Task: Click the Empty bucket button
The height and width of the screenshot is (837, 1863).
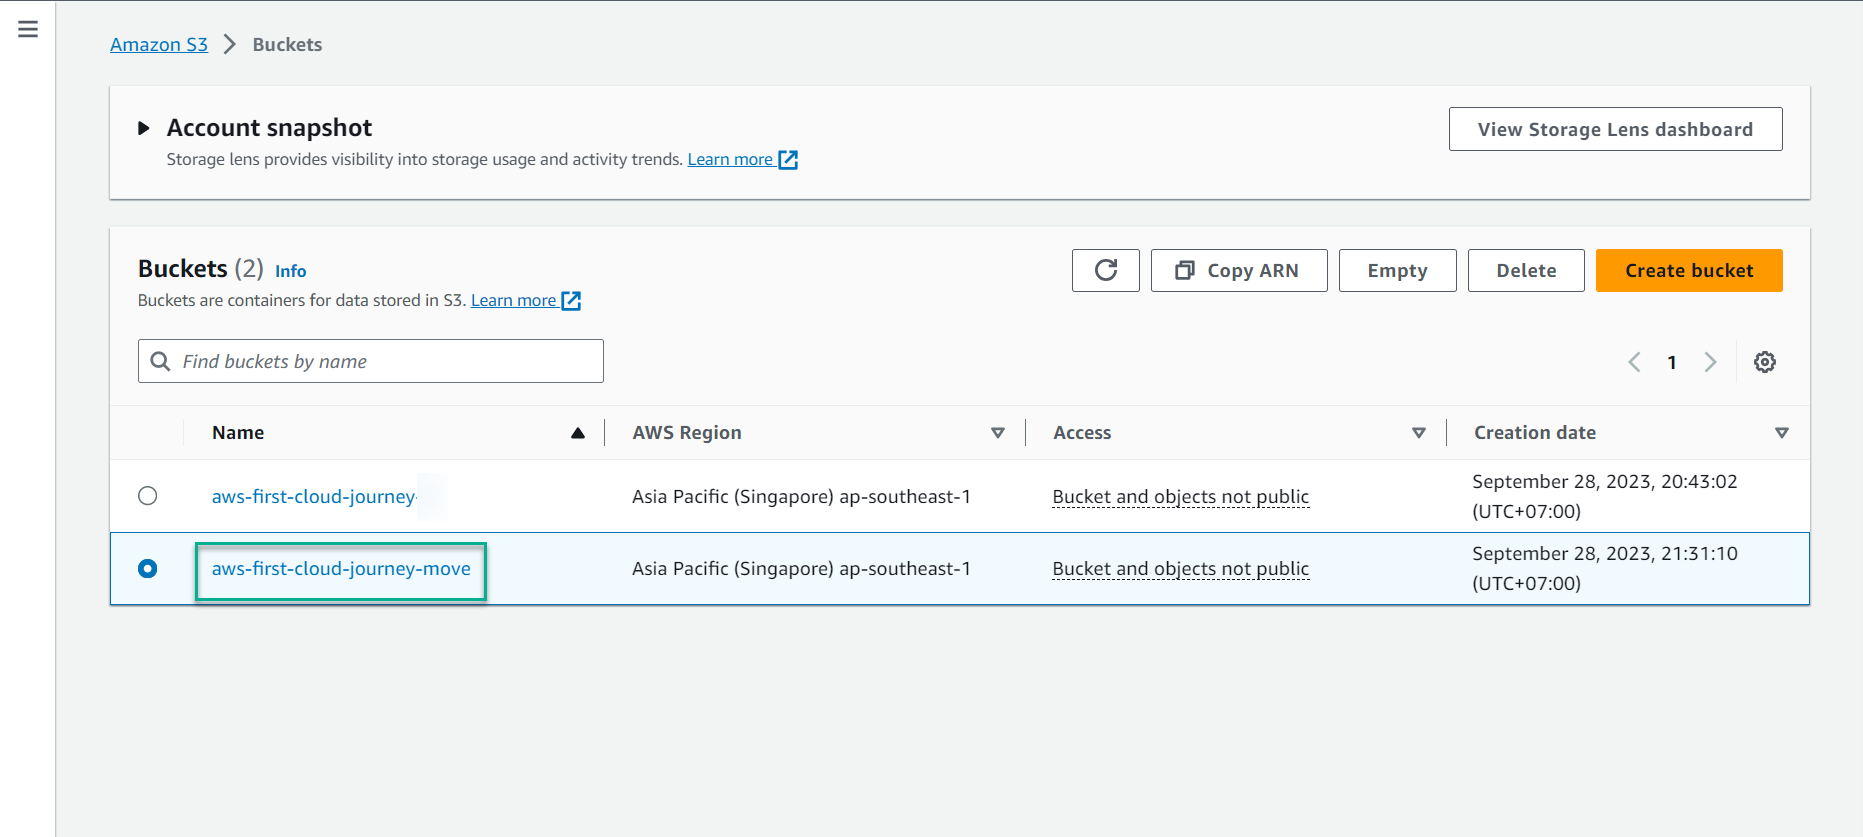Action: [x=1397, y=270]
